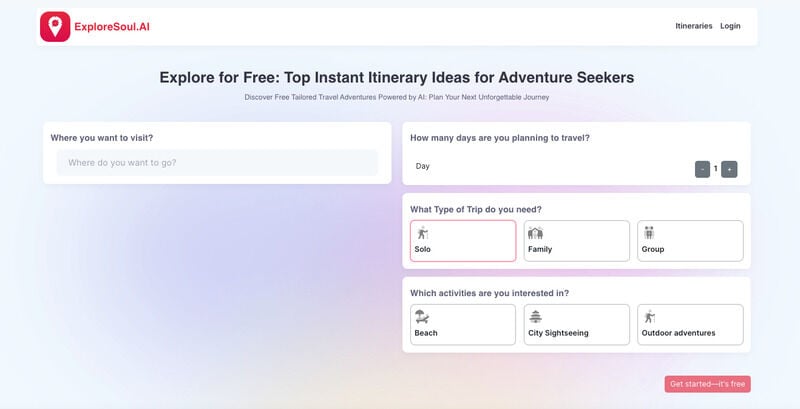Click the City Sightseeing pagoda icon
This screenshot has height=409, width=800.
[x=535, y=317]
